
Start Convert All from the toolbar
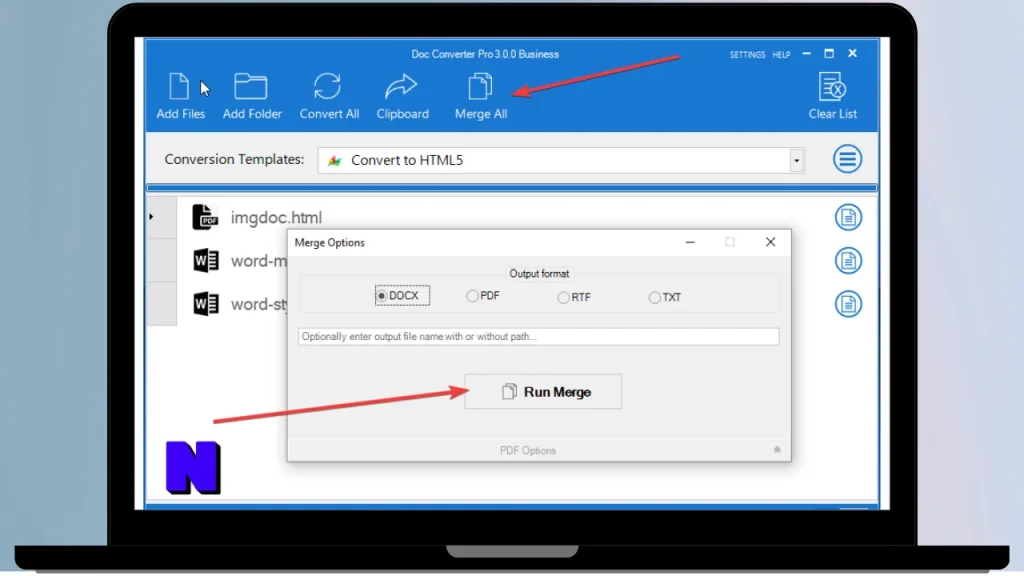coord(329,96)
